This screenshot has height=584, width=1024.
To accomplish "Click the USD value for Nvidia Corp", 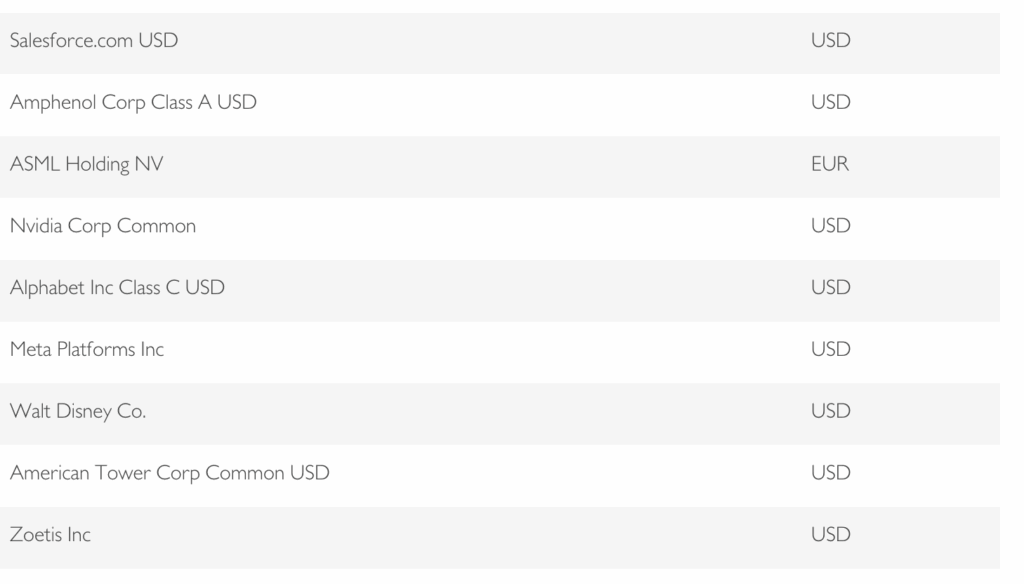I will point(831,227).
